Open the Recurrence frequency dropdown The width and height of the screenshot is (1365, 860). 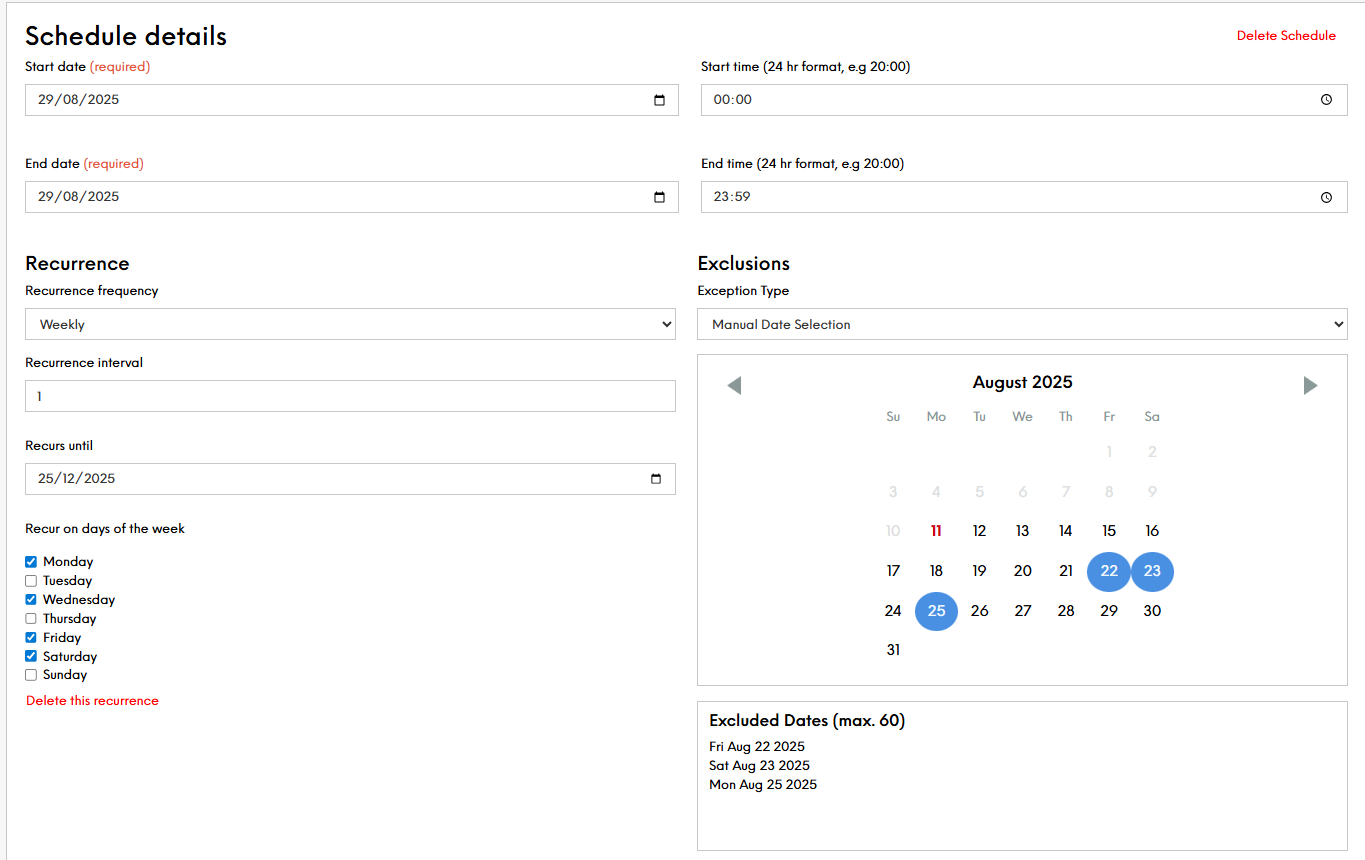click(x=350, y=324)
